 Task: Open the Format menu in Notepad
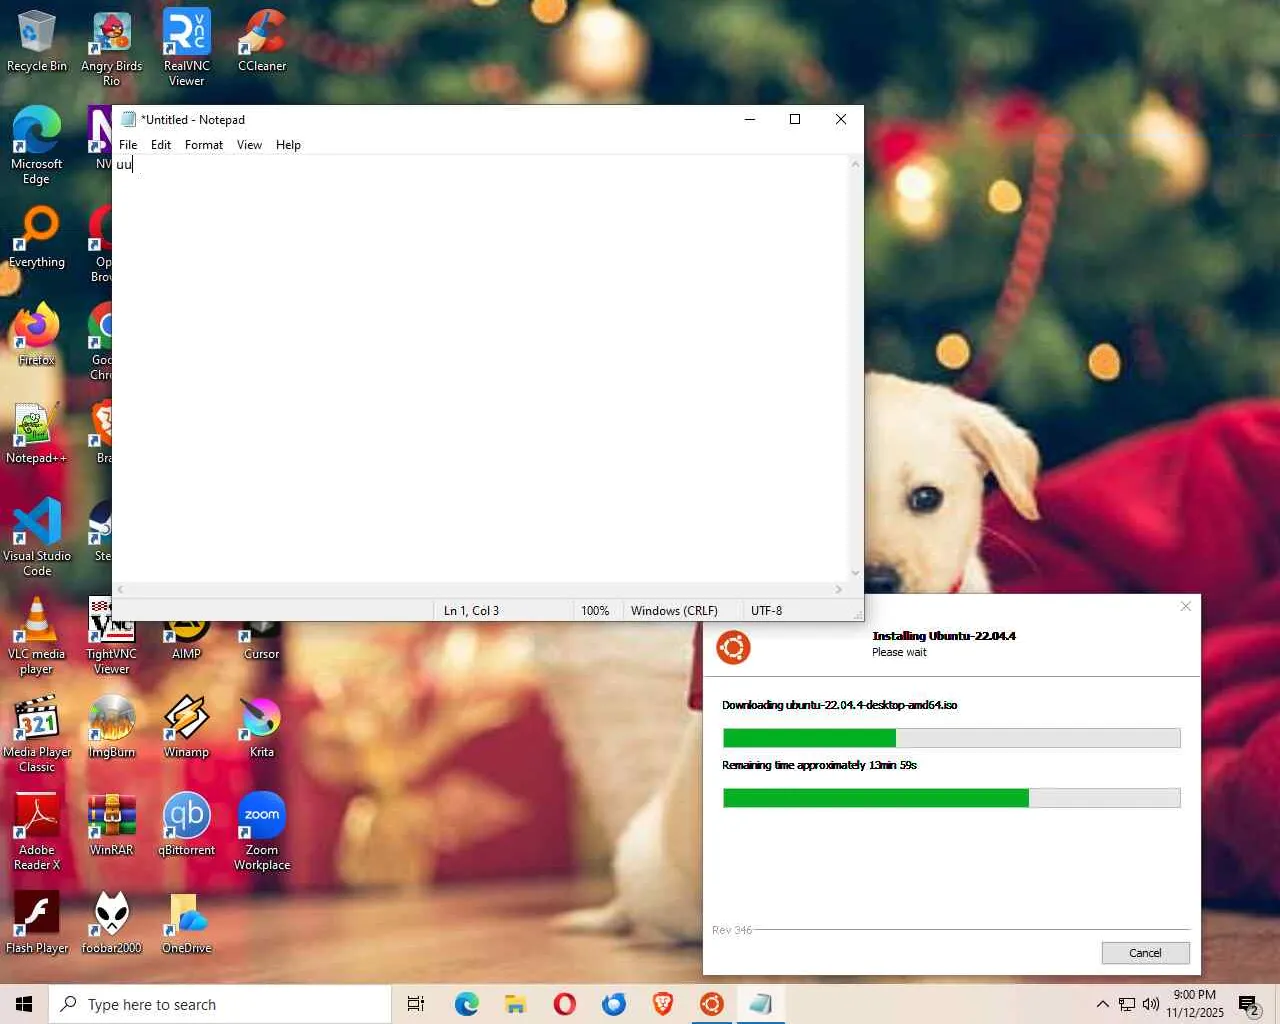click(x=204, y=145)
